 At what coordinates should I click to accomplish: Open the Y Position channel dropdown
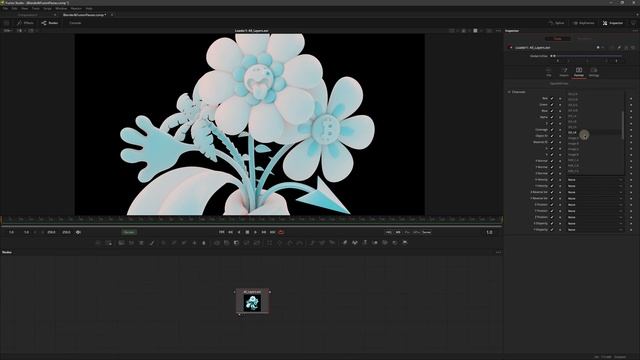click(x=595, y=211)
